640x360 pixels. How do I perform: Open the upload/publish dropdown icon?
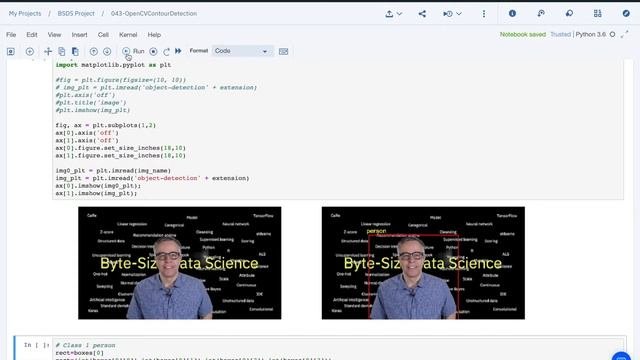pyautogui.click(x=393, y=14)
